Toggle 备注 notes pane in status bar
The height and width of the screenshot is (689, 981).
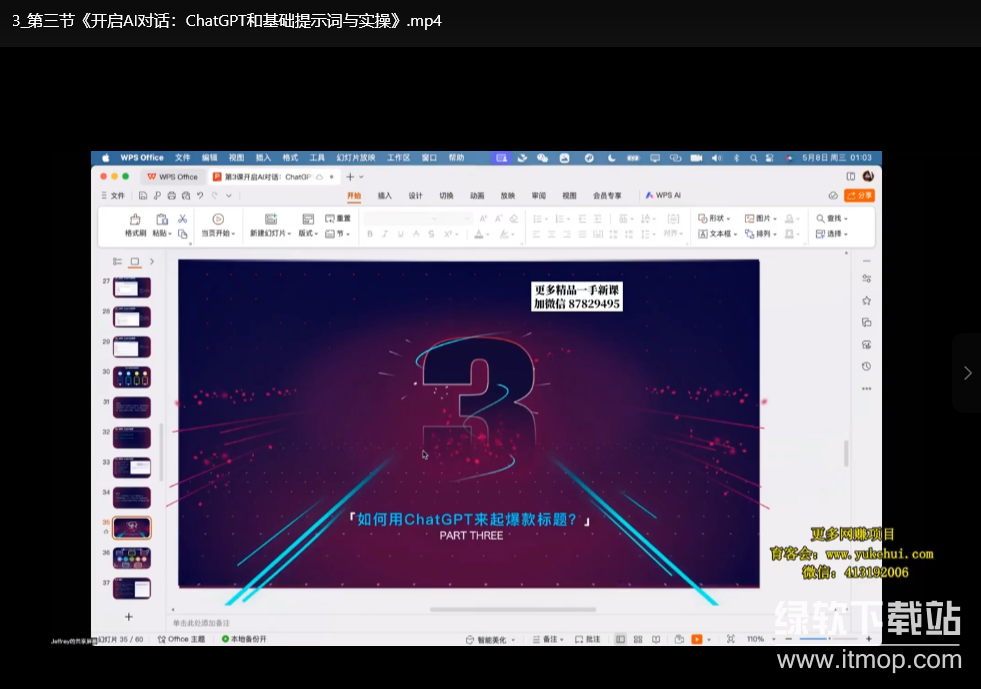(x=547, y=639)
